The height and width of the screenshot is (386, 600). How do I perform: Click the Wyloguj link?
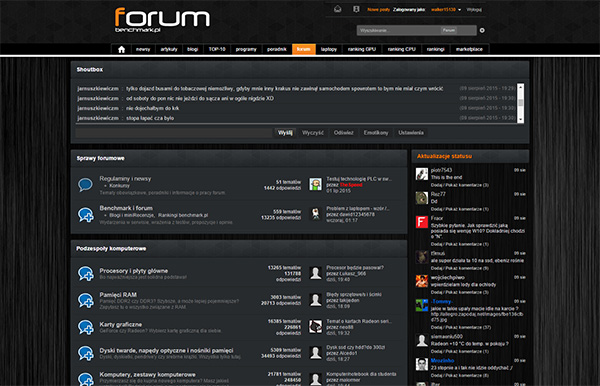click(474, 10)
